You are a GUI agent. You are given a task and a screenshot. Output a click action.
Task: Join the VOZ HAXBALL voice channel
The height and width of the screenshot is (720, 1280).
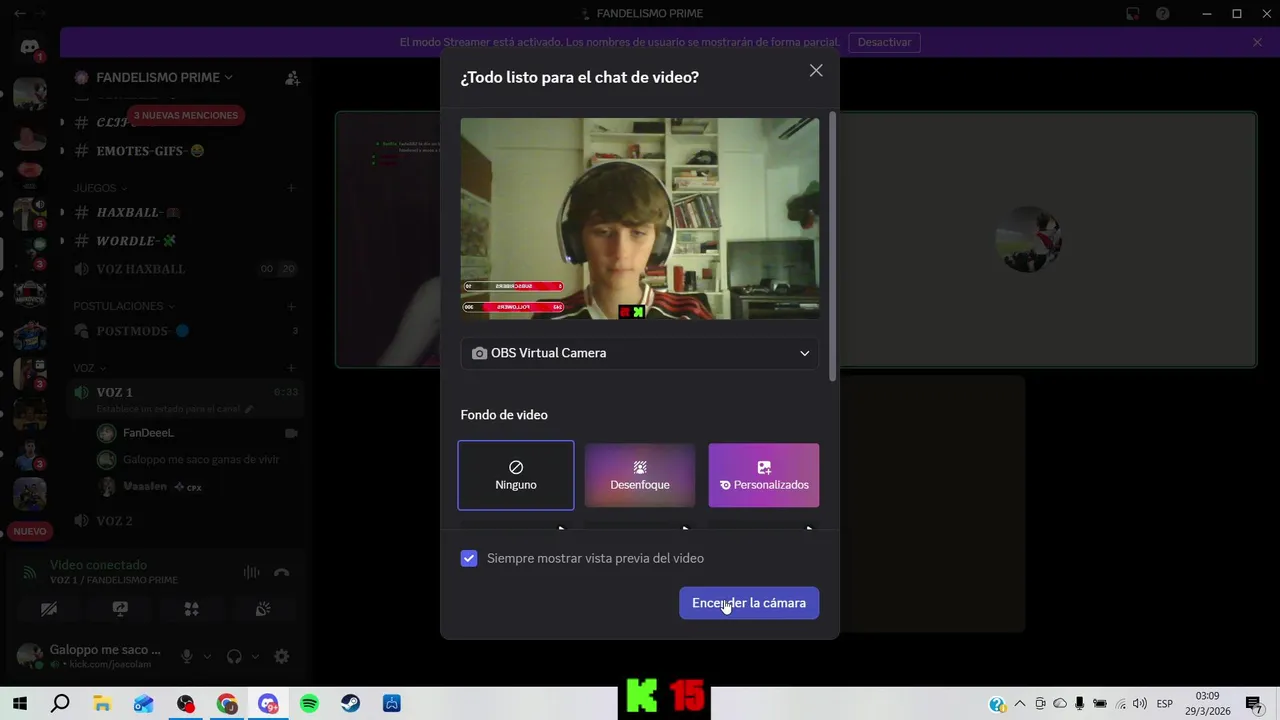141,269
